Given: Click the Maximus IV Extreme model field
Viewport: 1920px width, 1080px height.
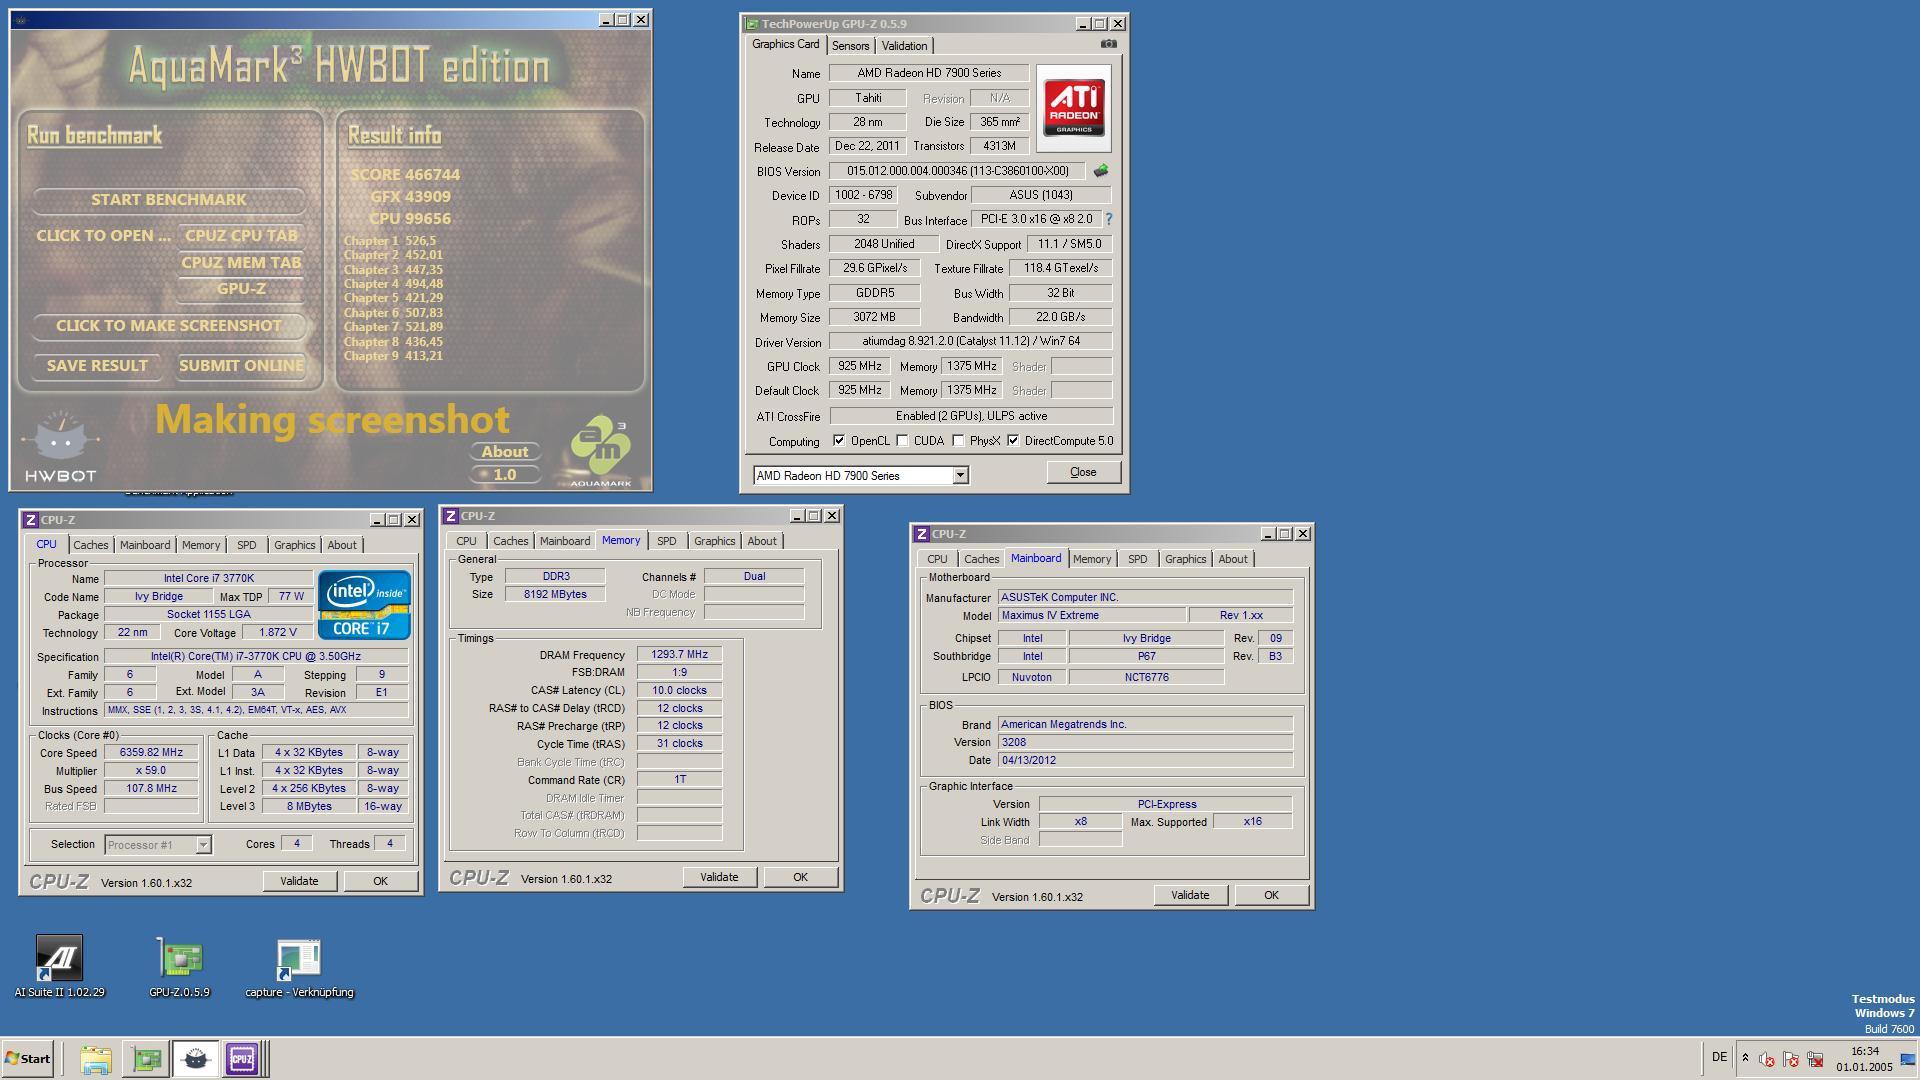Looking at the screenshot, I should pos(1091,615).
